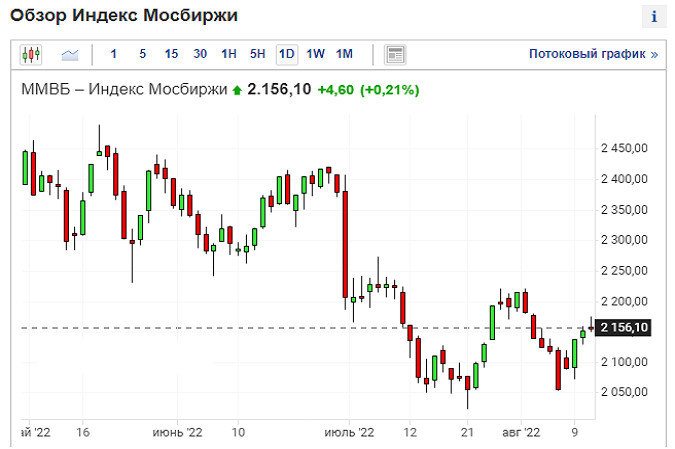Select the 1D daily timeframe
Screen dimensions: 675x449
tap(287, 54)
